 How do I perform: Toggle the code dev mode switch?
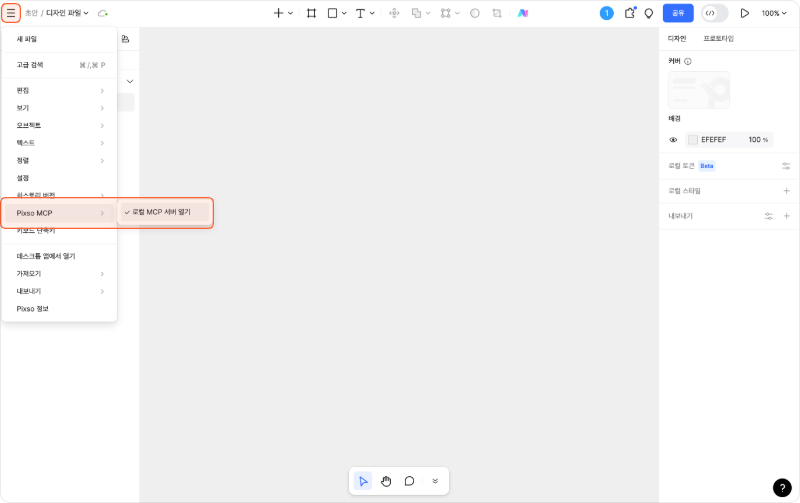pos(714,13)
